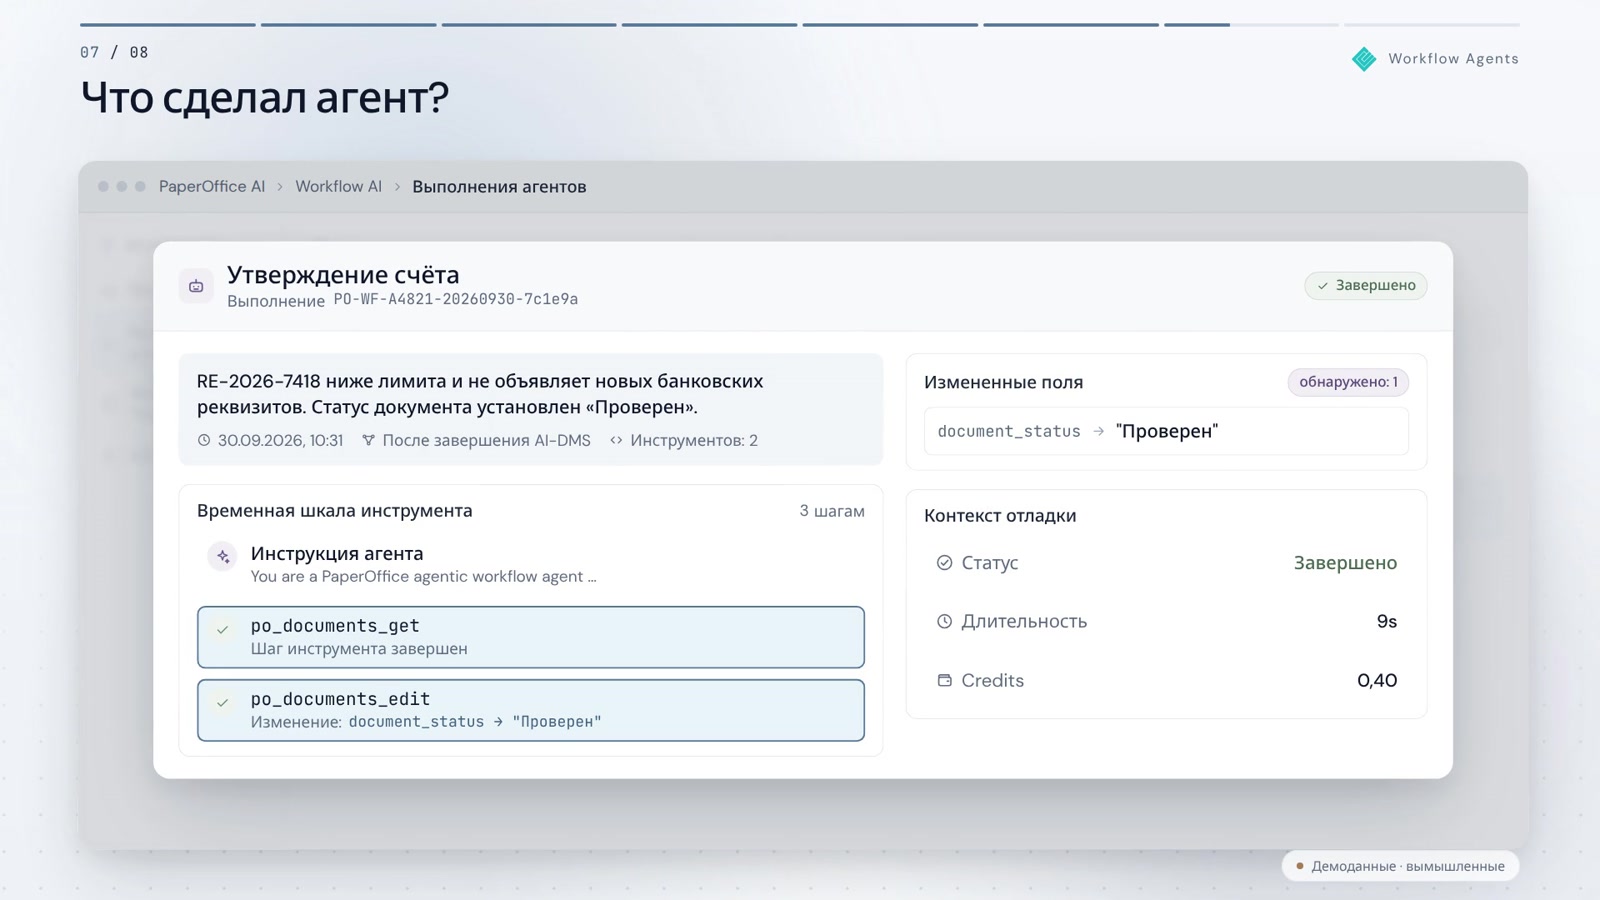Click the Шаг инструмента завершен text

359,649
